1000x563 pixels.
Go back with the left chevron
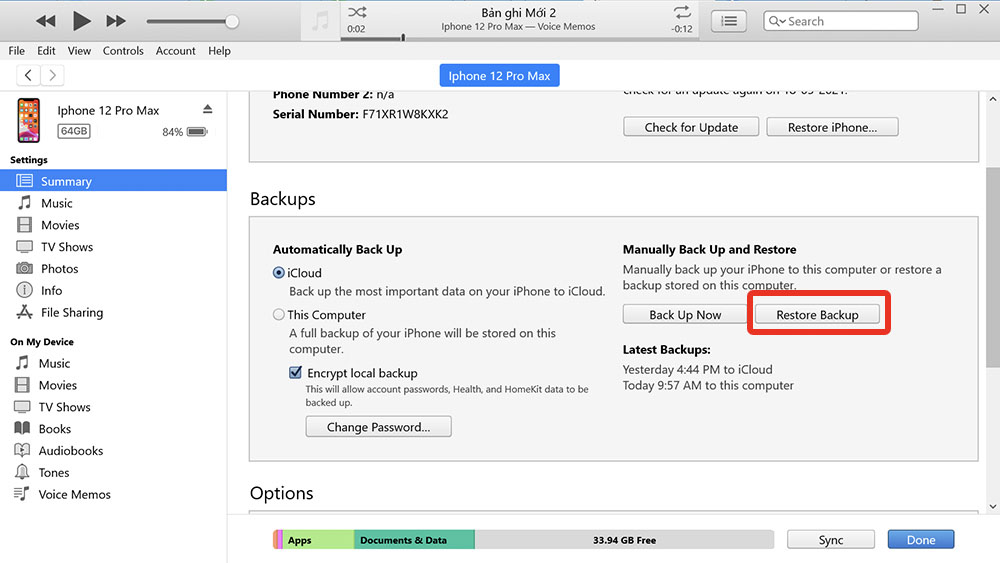coord(28,75)
